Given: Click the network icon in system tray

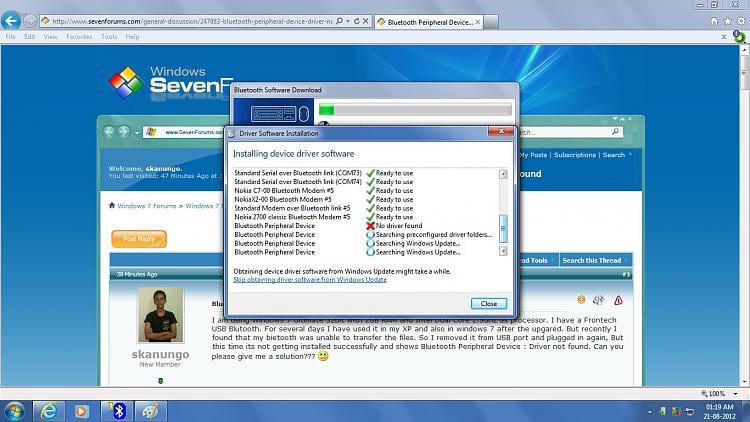Looking at the screenshot, I should [x=690, y=411].
